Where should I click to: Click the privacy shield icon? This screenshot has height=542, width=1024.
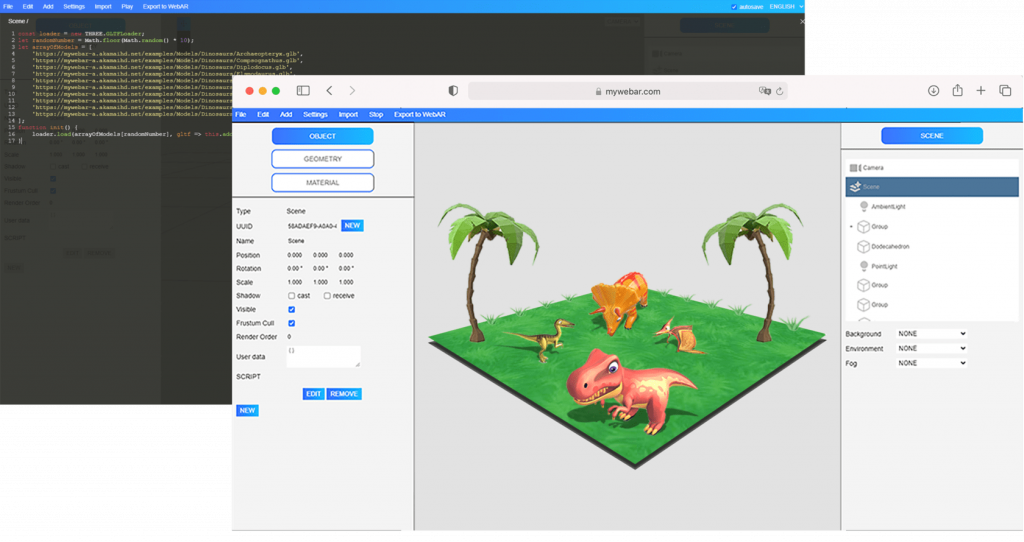coord(453,91)
